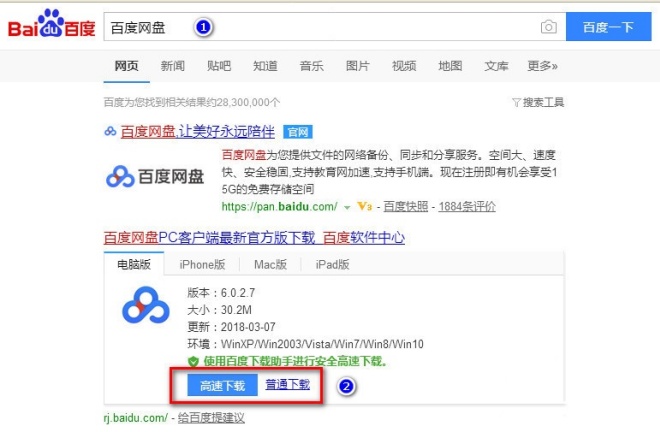This screenshot has width=660, height=432.
Task: Open the funnel icon 搜索工具
Action: coord(538,102)
